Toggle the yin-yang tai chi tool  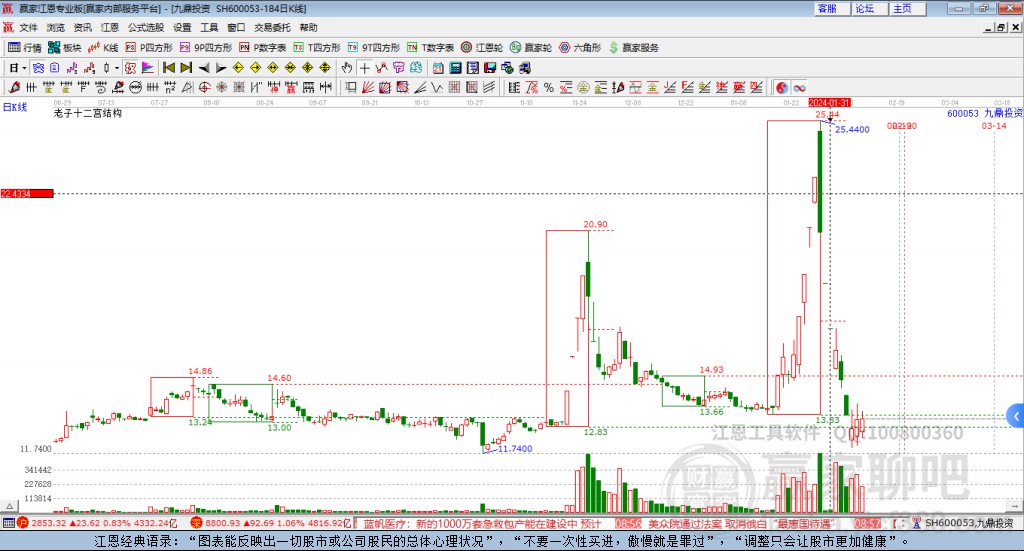[x=782, y=87]
